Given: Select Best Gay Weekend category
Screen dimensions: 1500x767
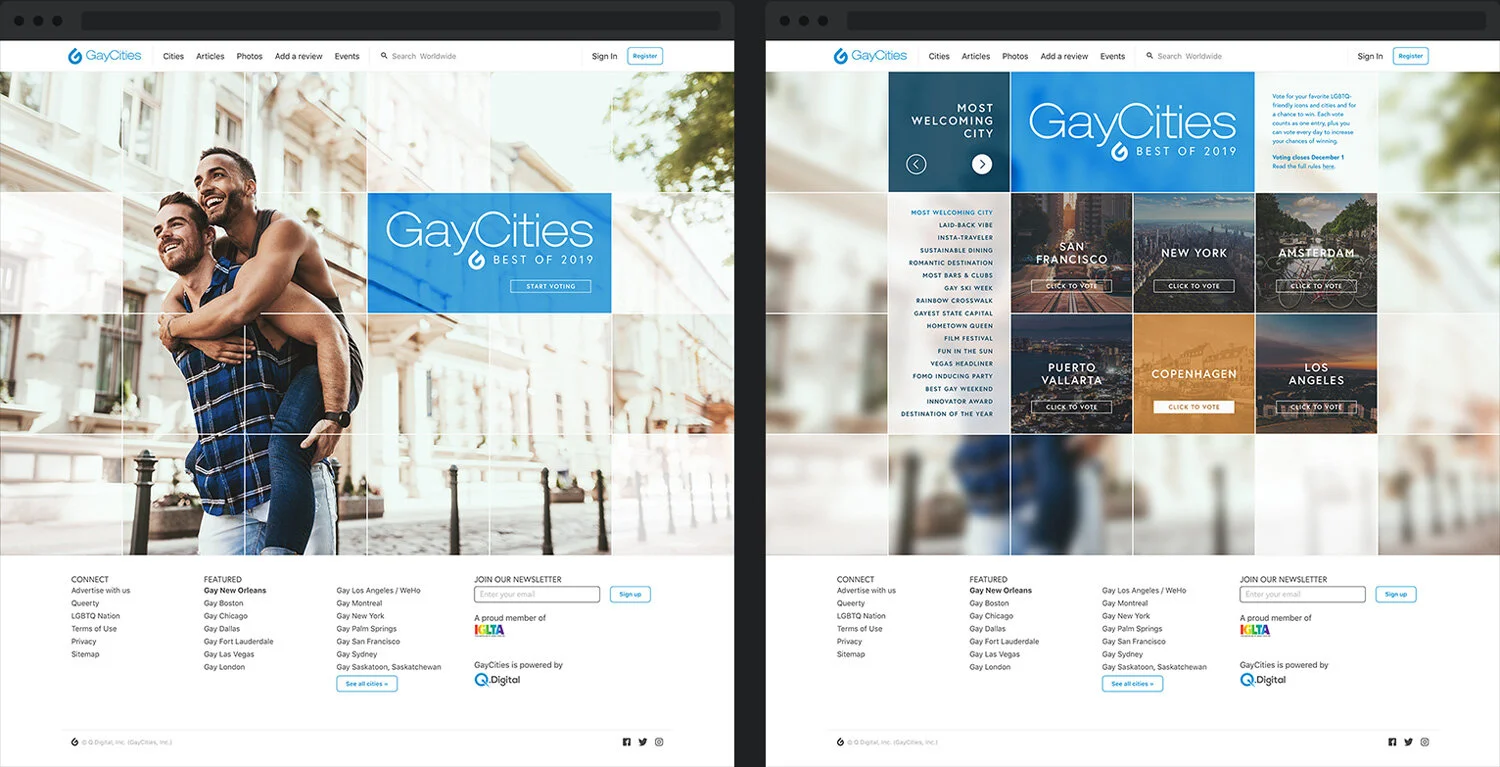Looking at the screenshot, I should pos(959,389).
